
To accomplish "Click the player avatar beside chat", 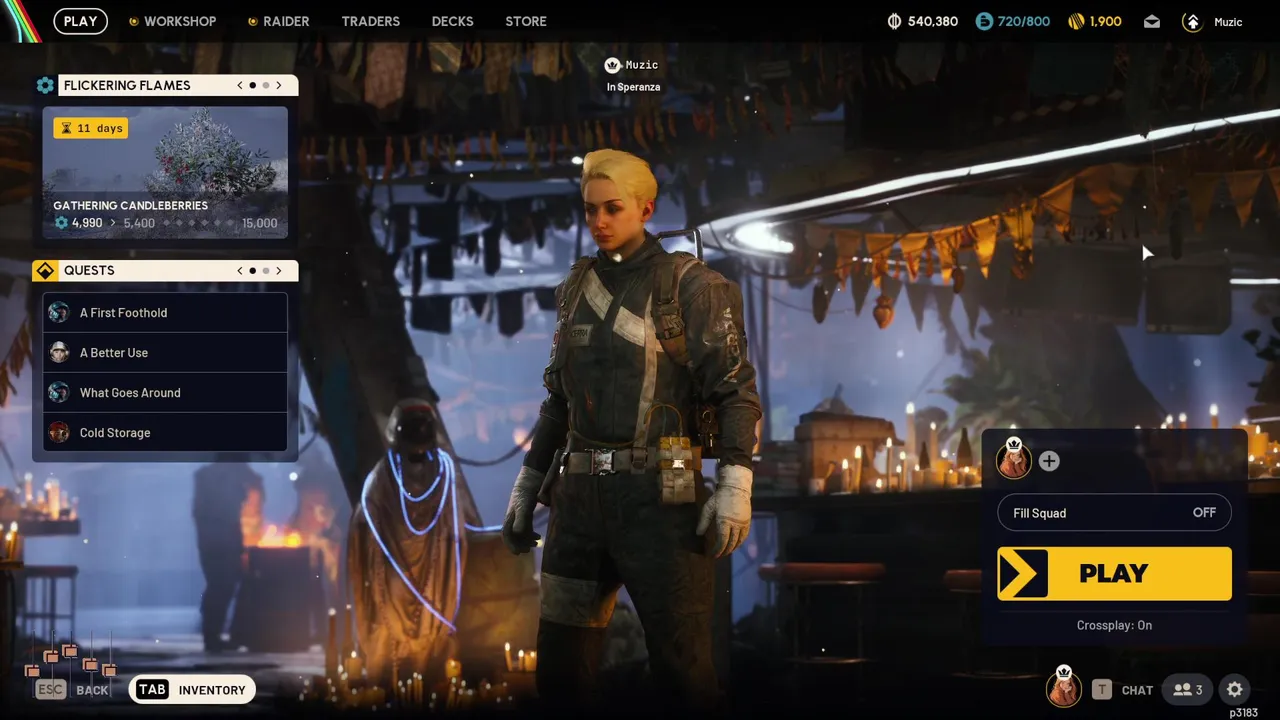I will 1063,688.
